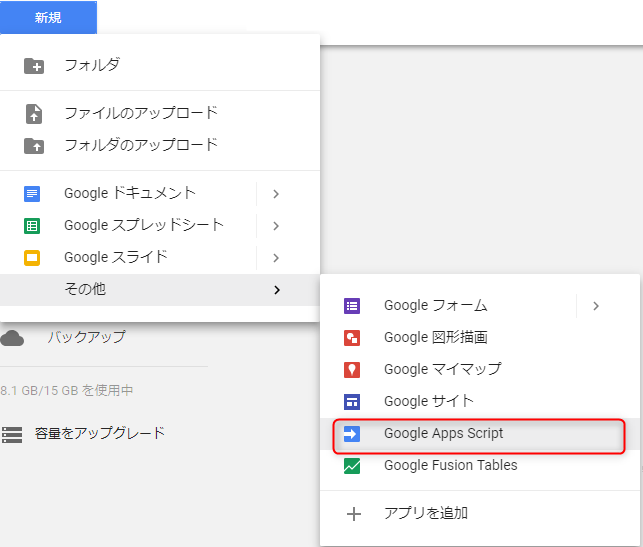The image size is (643, 547).
Task: Open 容量をアップグレード link
Action: coord(100,433)
